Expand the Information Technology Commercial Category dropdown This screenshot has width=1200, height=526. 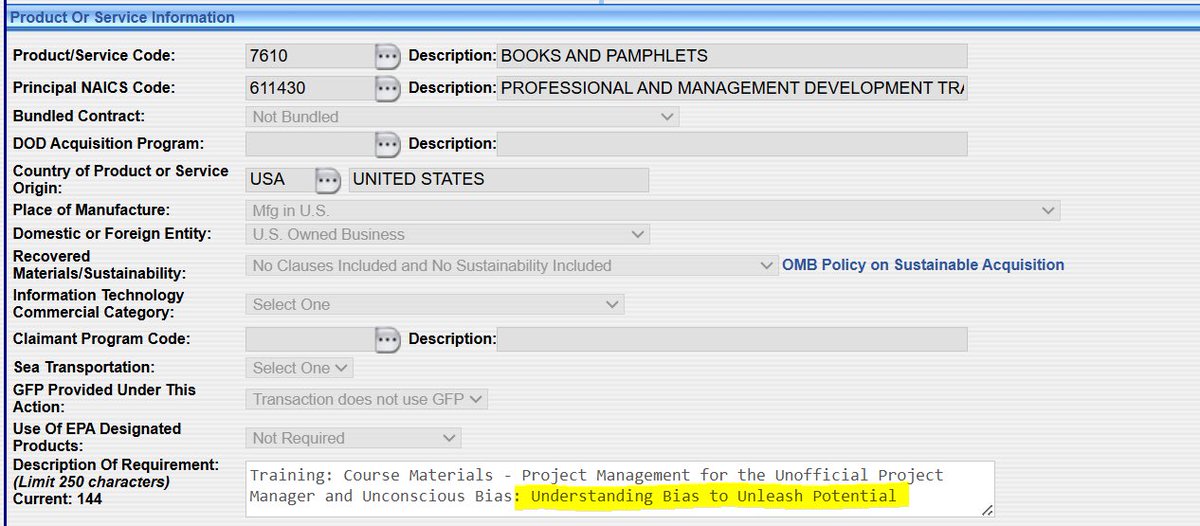(434, 304)
